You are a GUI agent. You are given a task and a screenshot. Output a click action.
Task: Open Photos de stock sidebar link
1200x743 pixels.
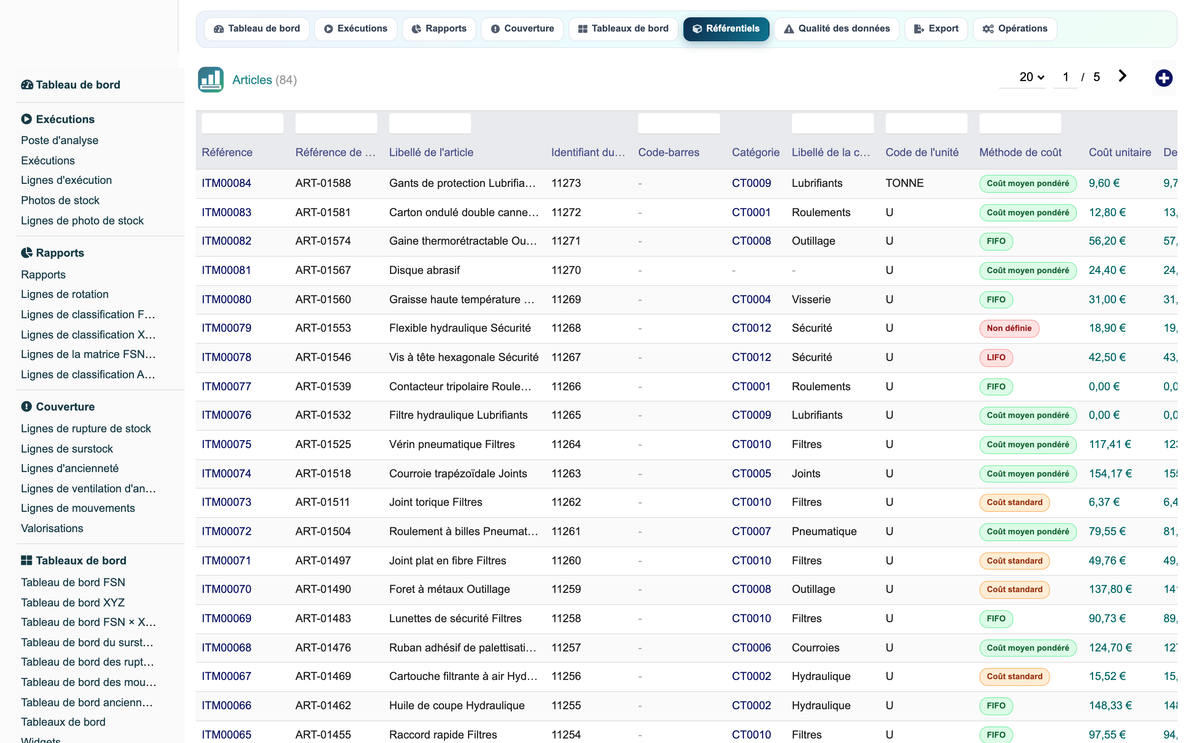[x=60, y=201]
